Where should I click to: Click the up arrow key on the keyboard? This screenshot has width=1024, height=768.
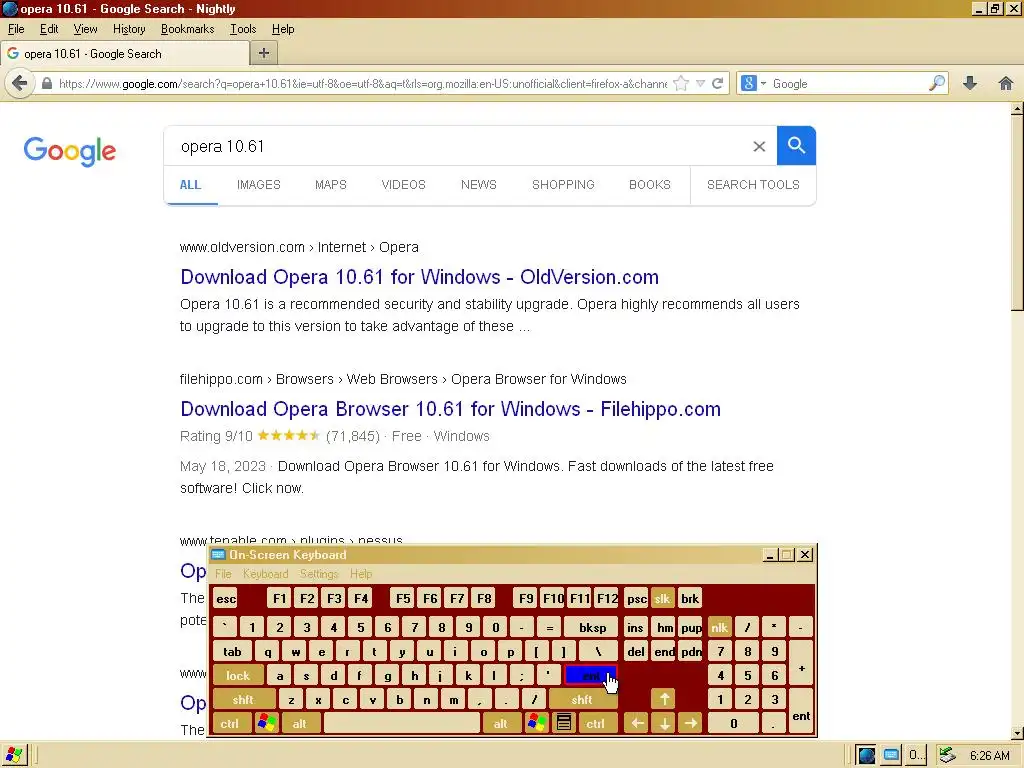tap(664, 699)
